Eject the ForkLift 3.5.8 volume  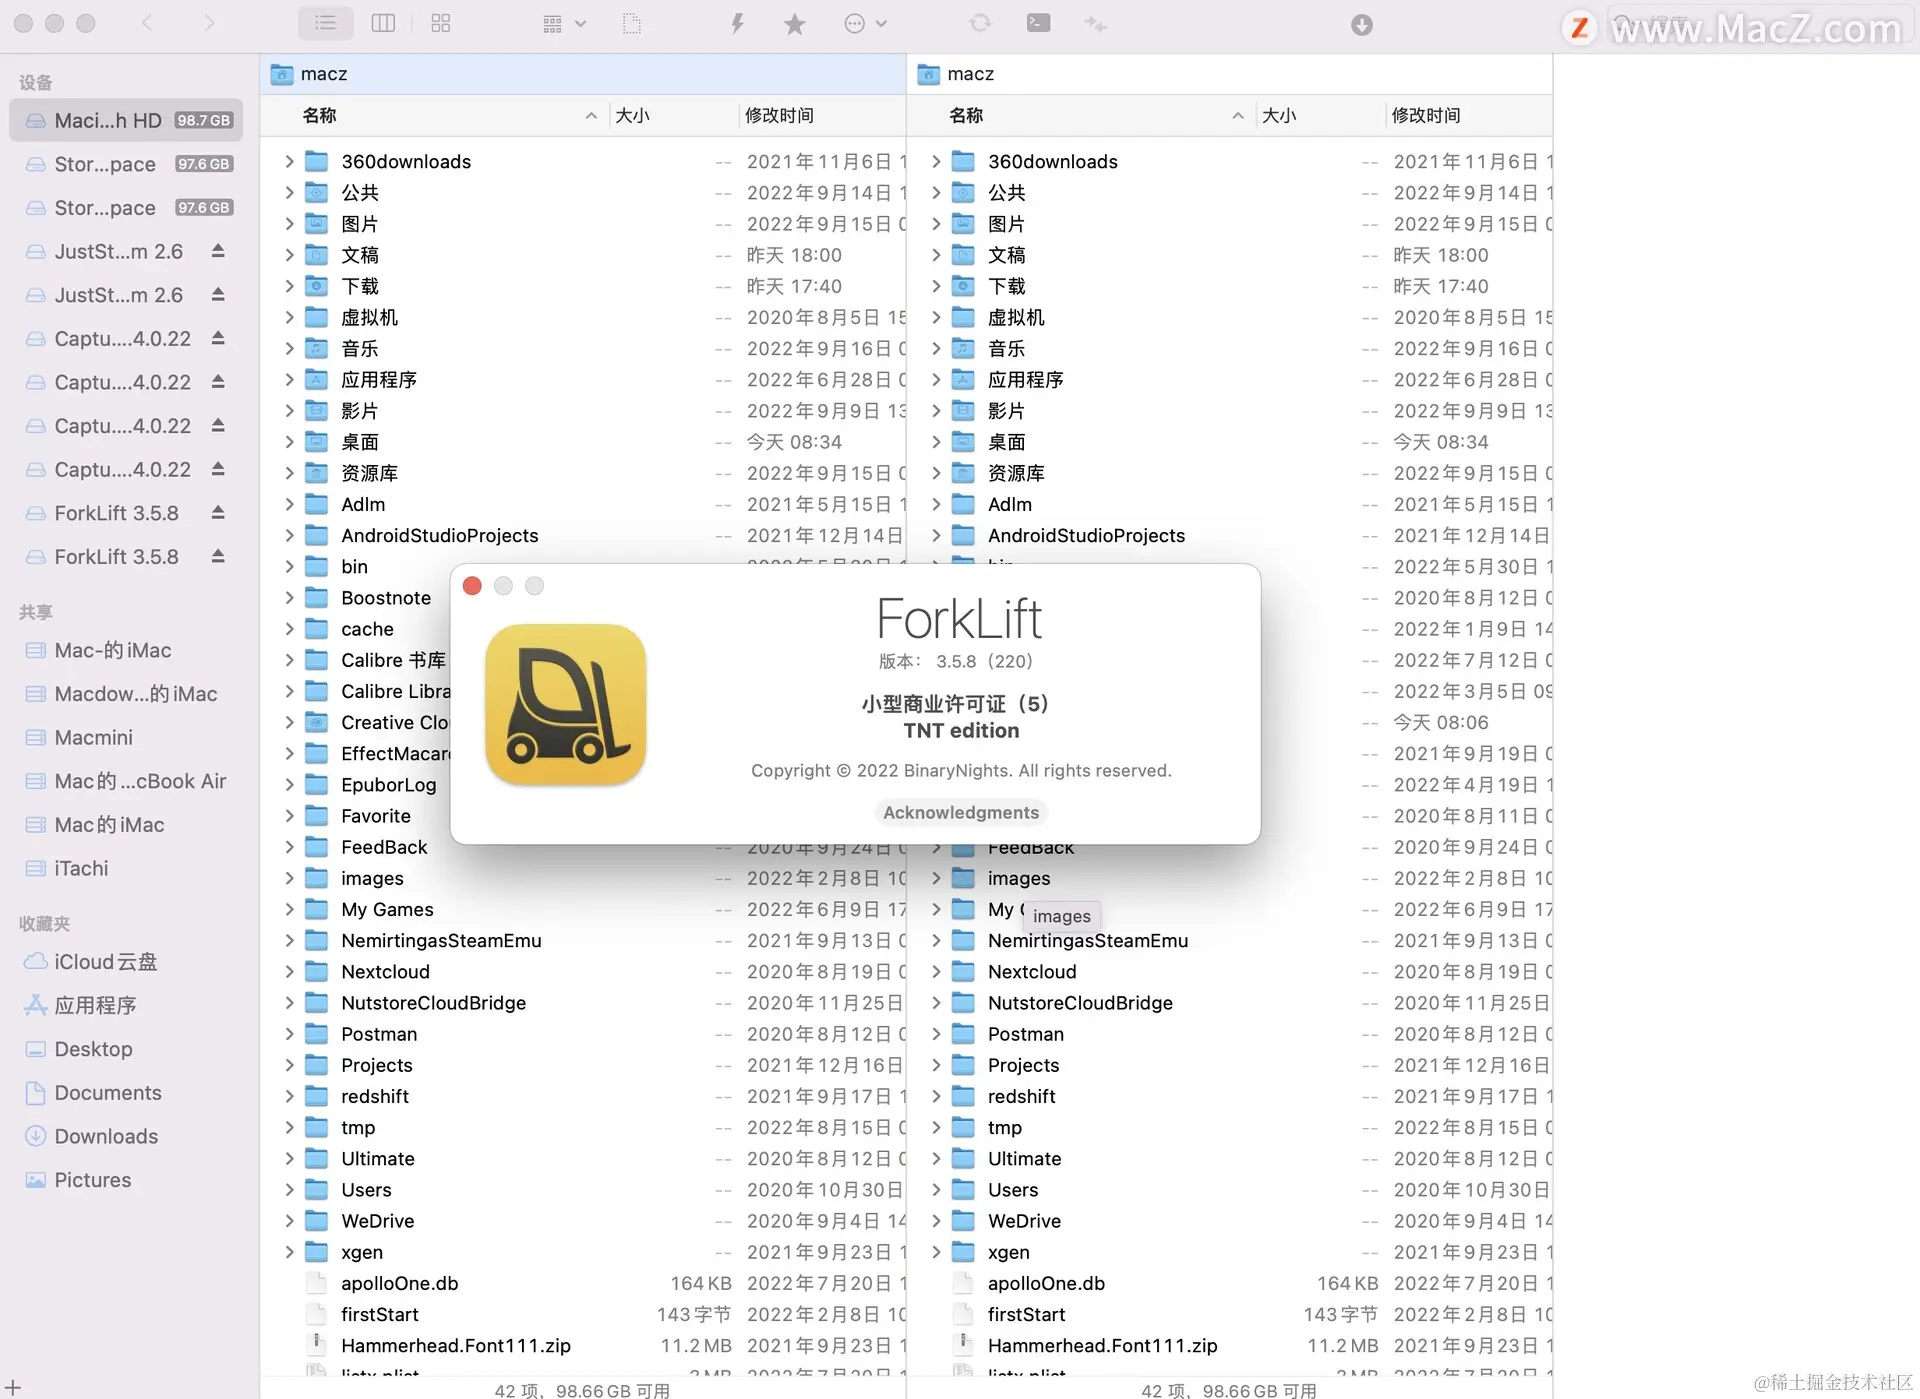click(218, 513)
